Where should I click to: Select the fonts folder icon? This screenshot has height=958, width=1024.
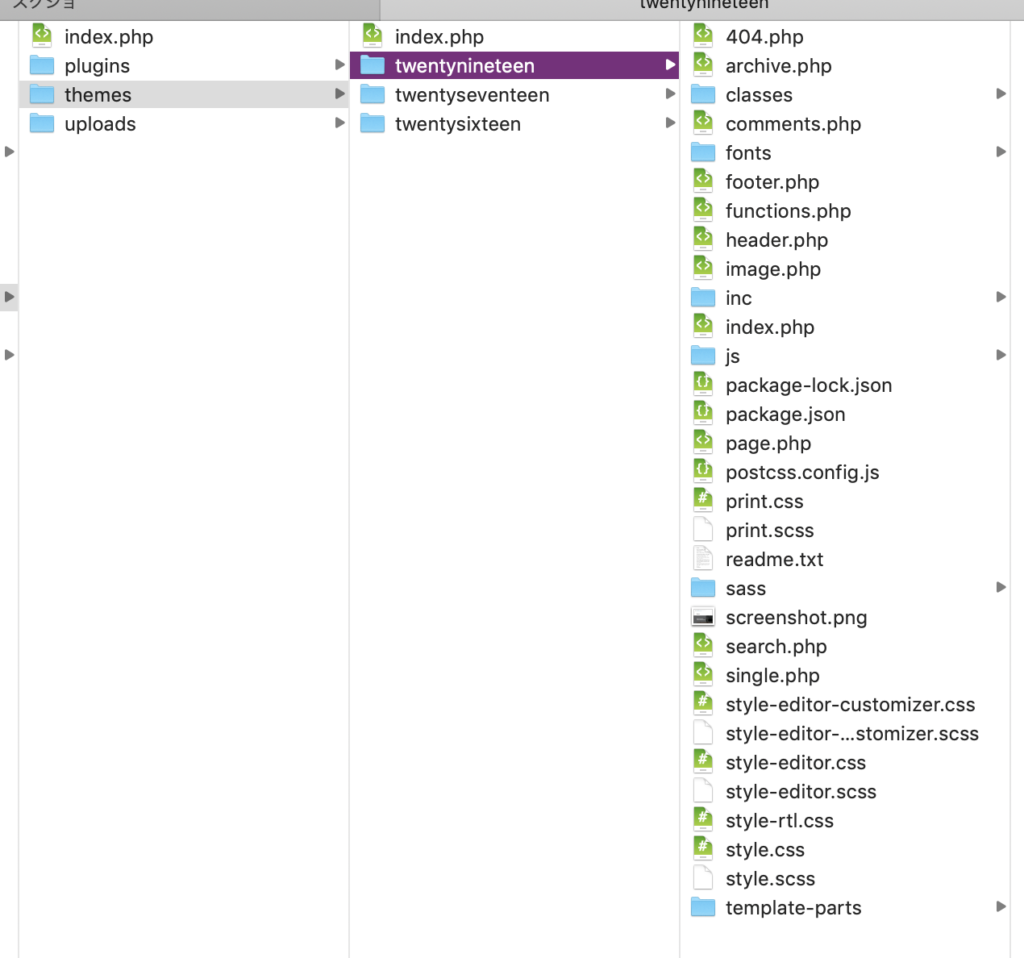[x=703, y=152]
